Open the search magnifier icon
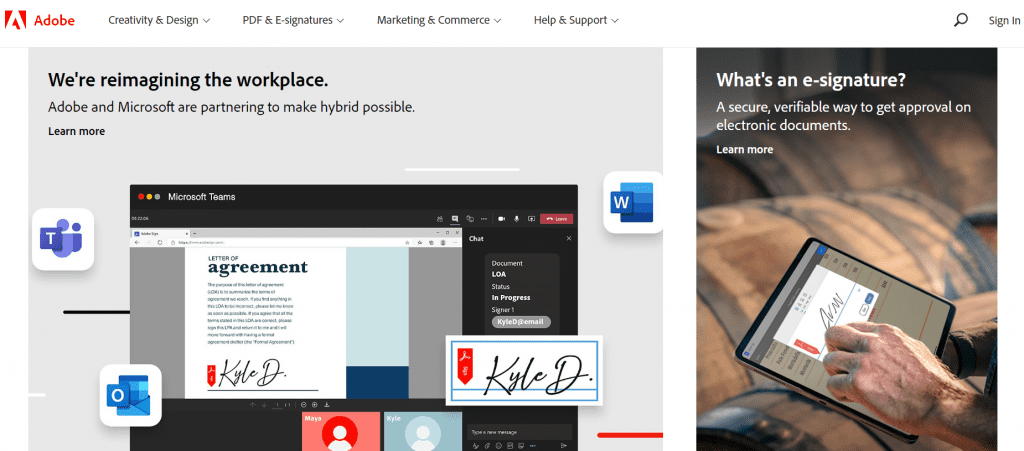This screenshot has height=451, width=1024. (x=961, y=20)
